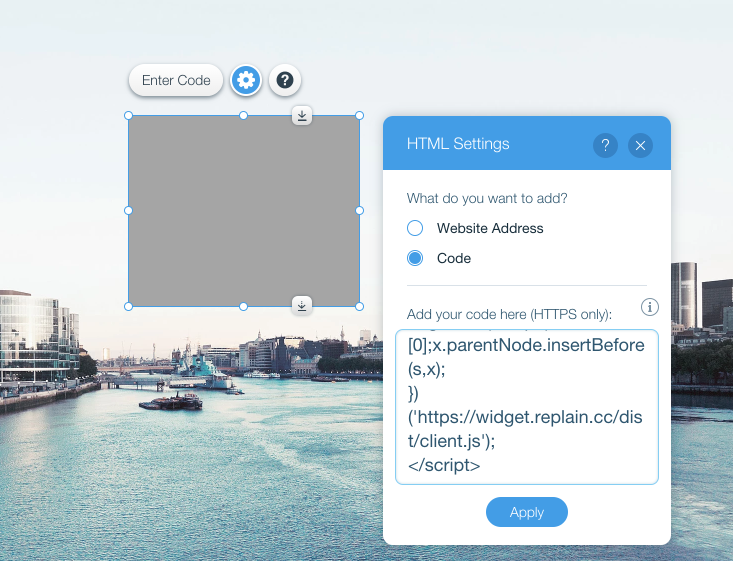Viewport: 733px width, 561px height.
Task: Open settings via the blue gear icon
Action: pos(246,80)
